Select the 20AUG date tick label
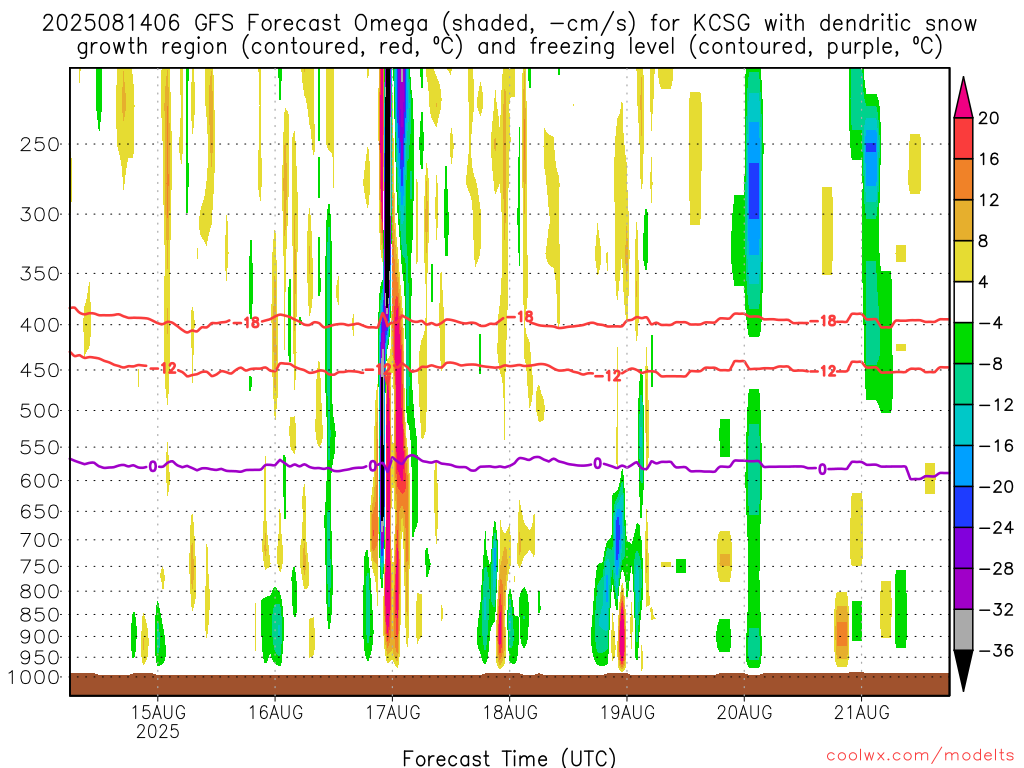Viewport: 1024px width, 768px height. (744, 712)
